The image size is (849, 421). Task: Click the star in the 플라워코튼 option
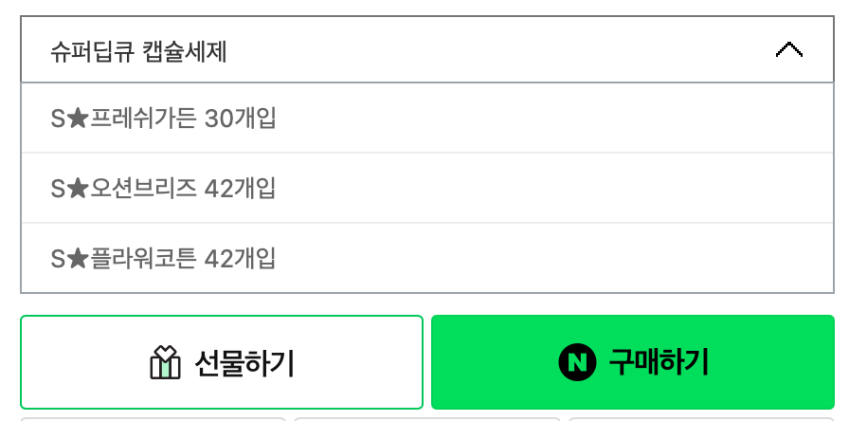(78, 258)
